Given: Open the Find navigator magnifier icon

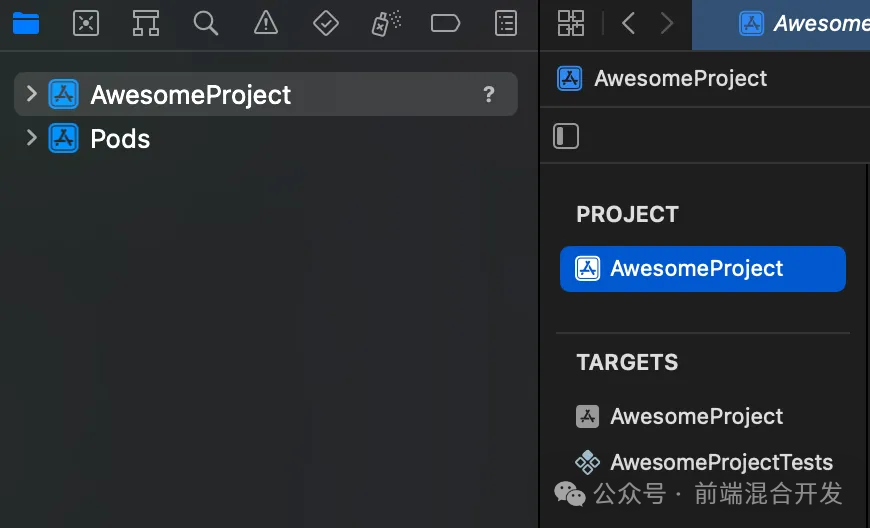Looking at the screenshot, I should coord(206,23).
